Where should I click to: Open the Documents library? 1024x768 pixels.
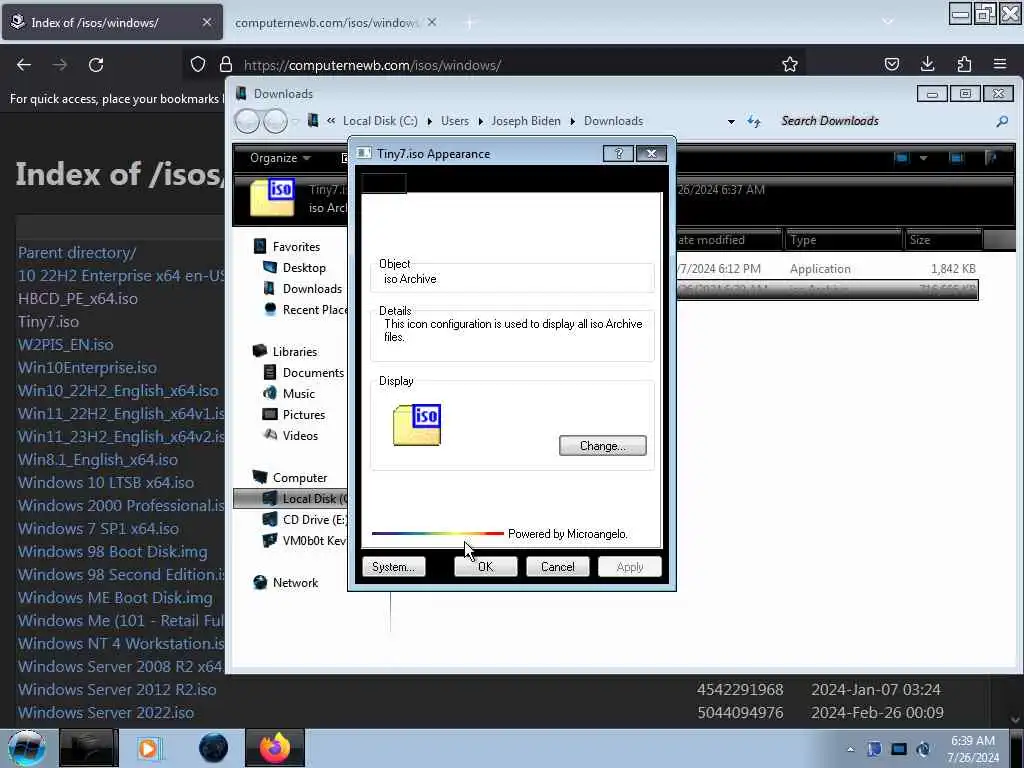pyautogui.click(x=313, y=372)
